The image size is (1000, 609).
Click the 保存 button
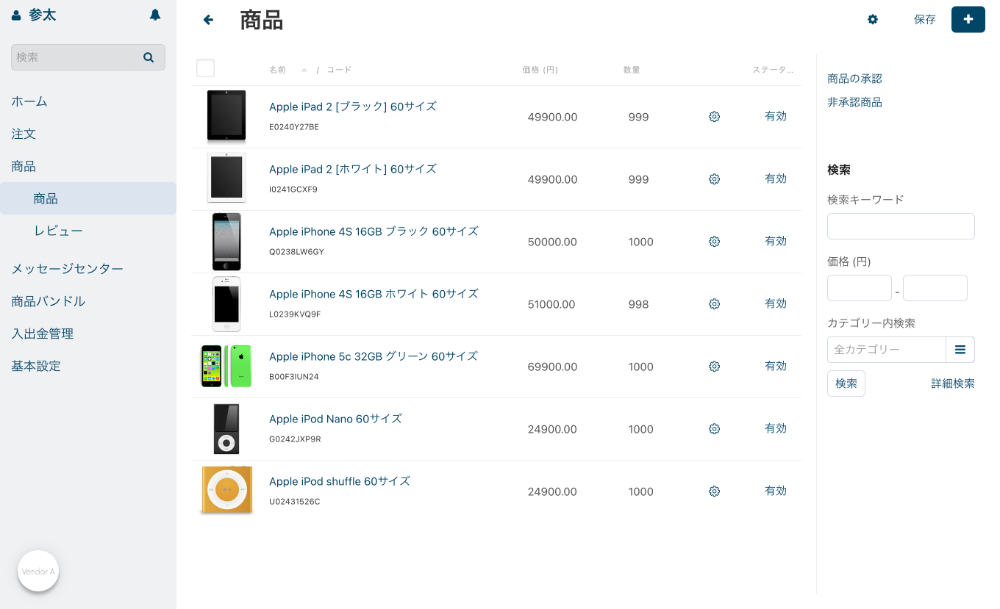click(x=924, y=20)
